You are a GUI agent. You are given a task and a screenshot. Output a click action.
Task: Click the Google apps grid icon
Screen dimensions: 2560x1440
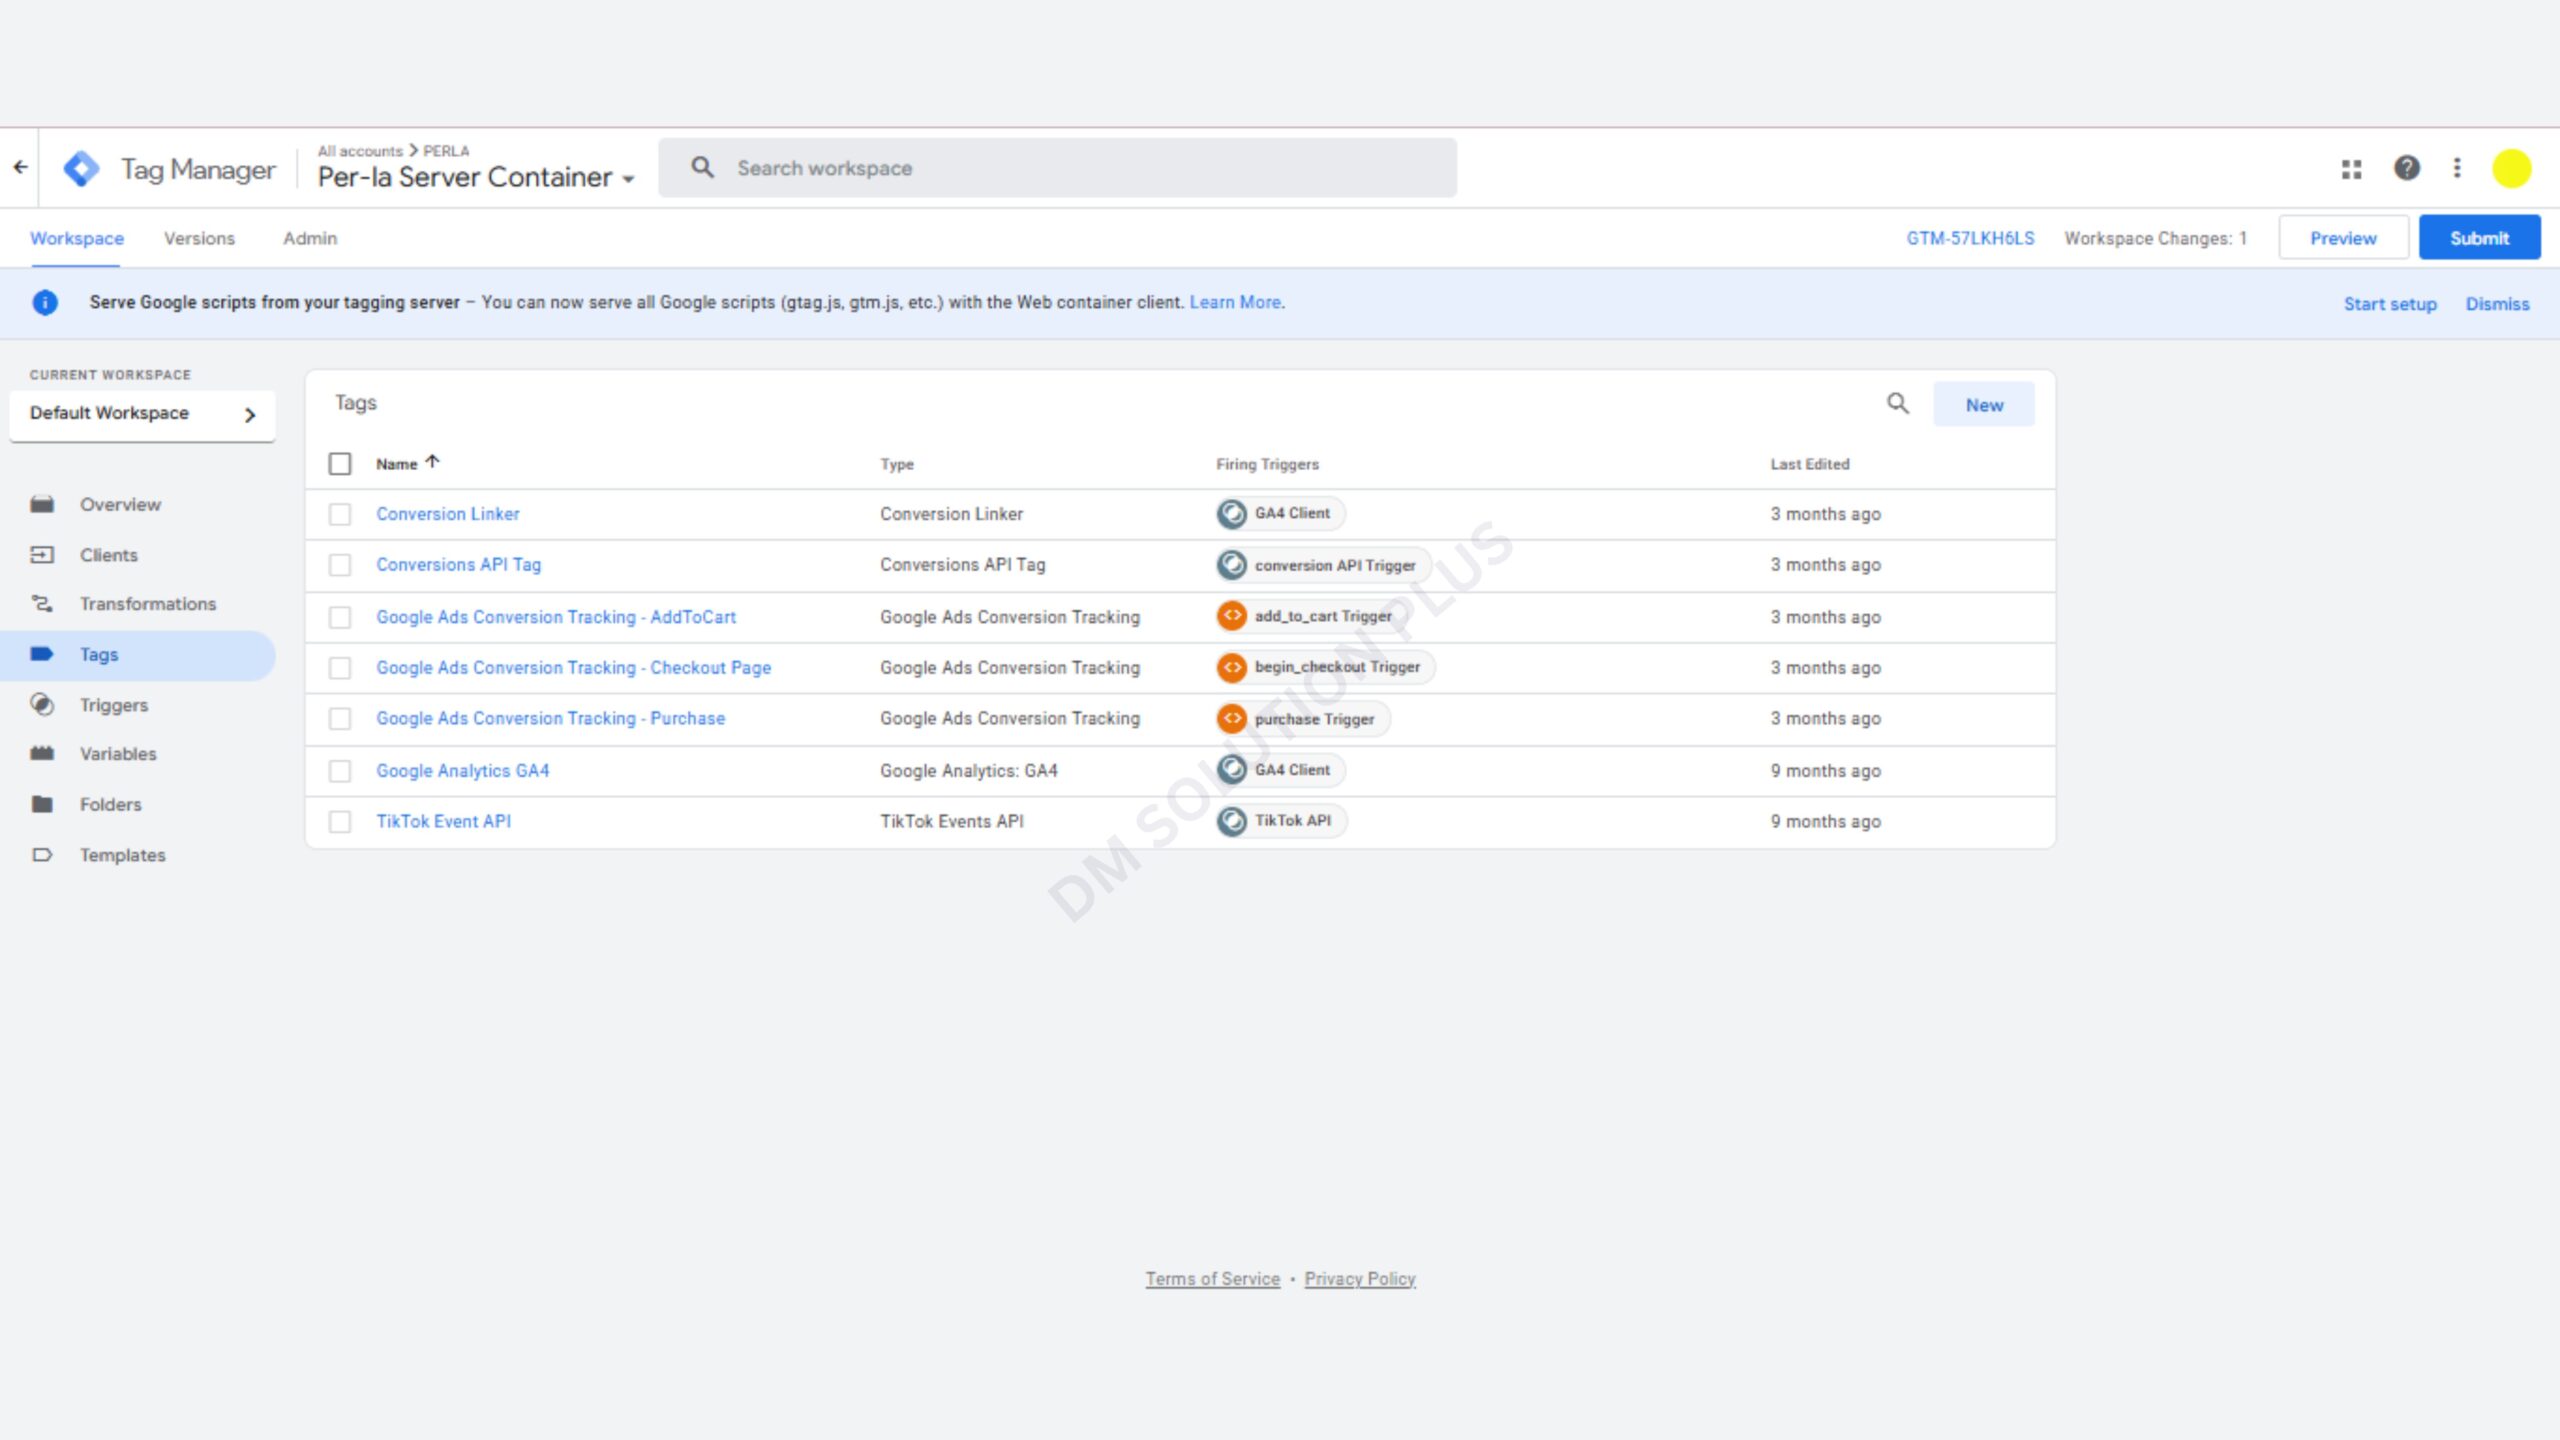tap(2351, 169)
